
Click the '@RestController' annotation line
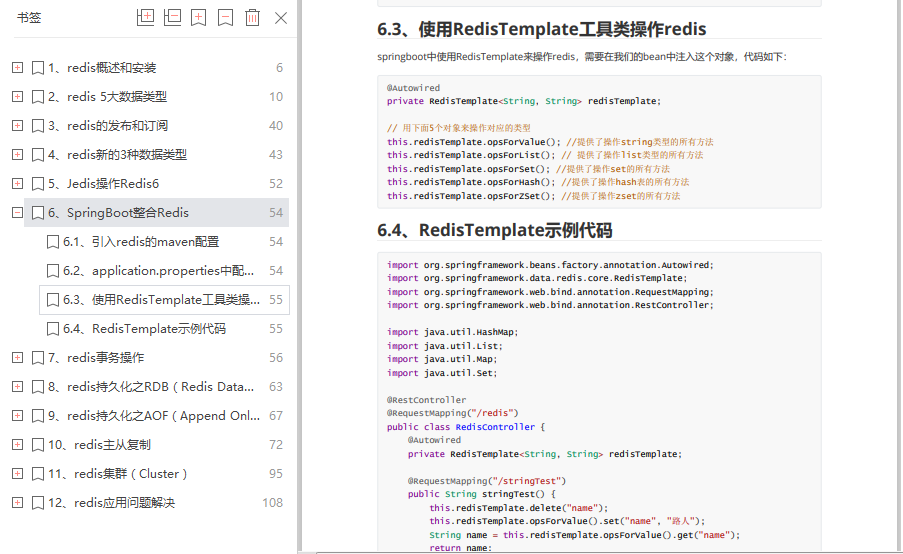[x=427, y=400]
